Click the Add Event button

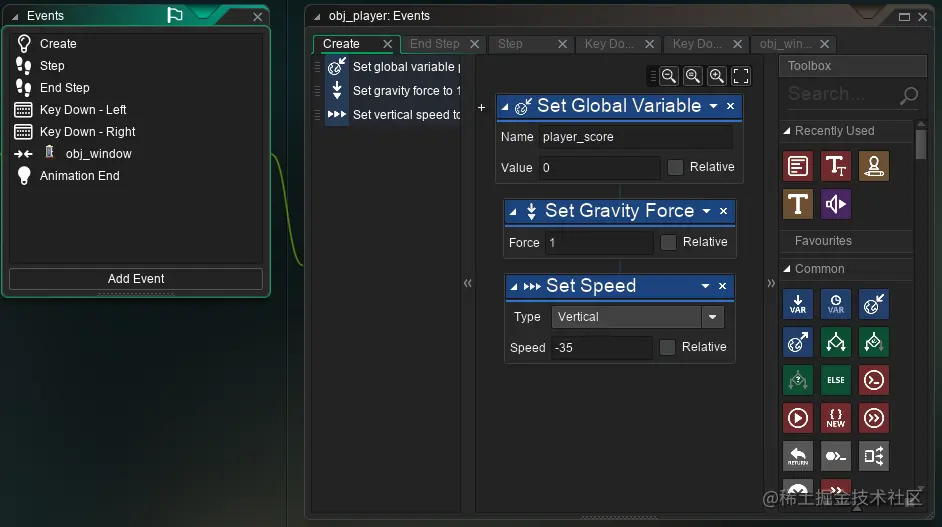[136, 279]
